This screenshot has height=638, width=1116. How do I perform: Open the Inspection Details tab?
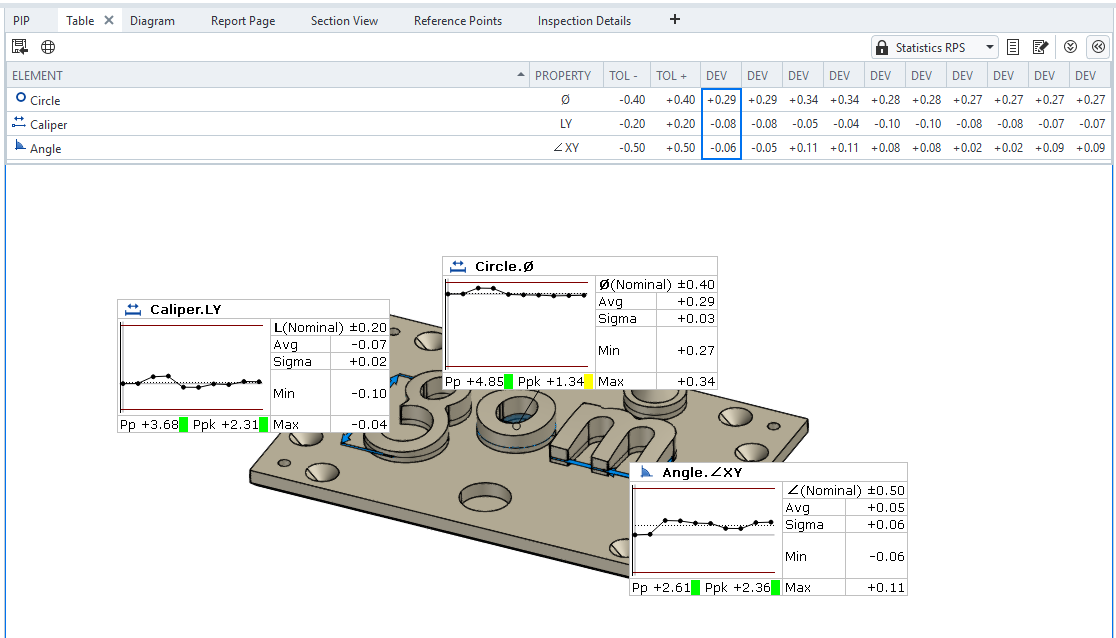[x=584, y=20]
